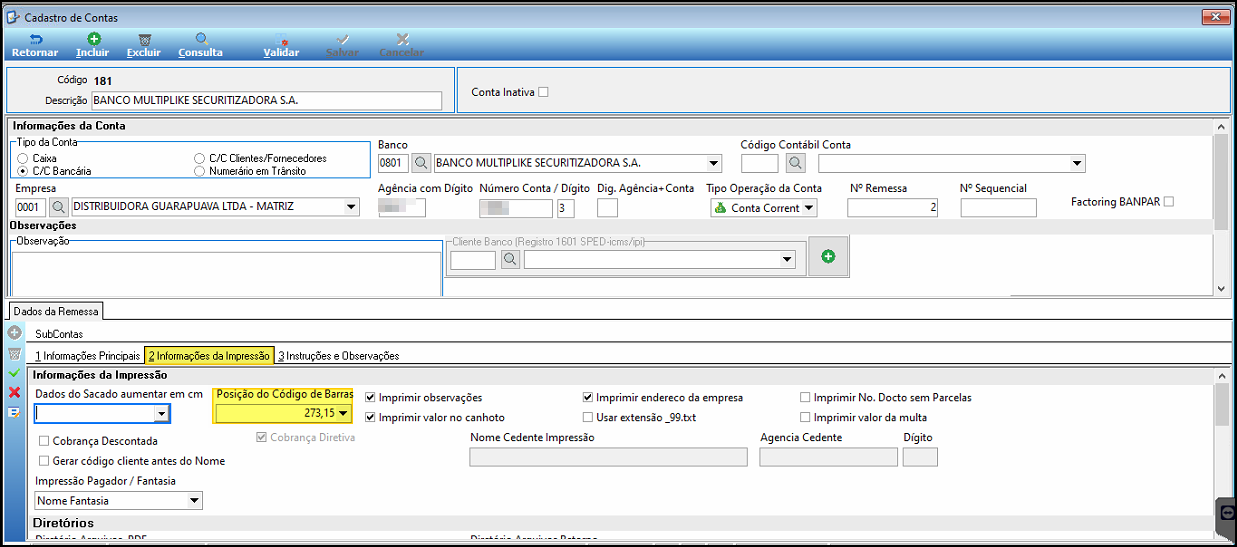Expand the Banco name dropdown
The image size is (1237, 547).
coord(713,163)
